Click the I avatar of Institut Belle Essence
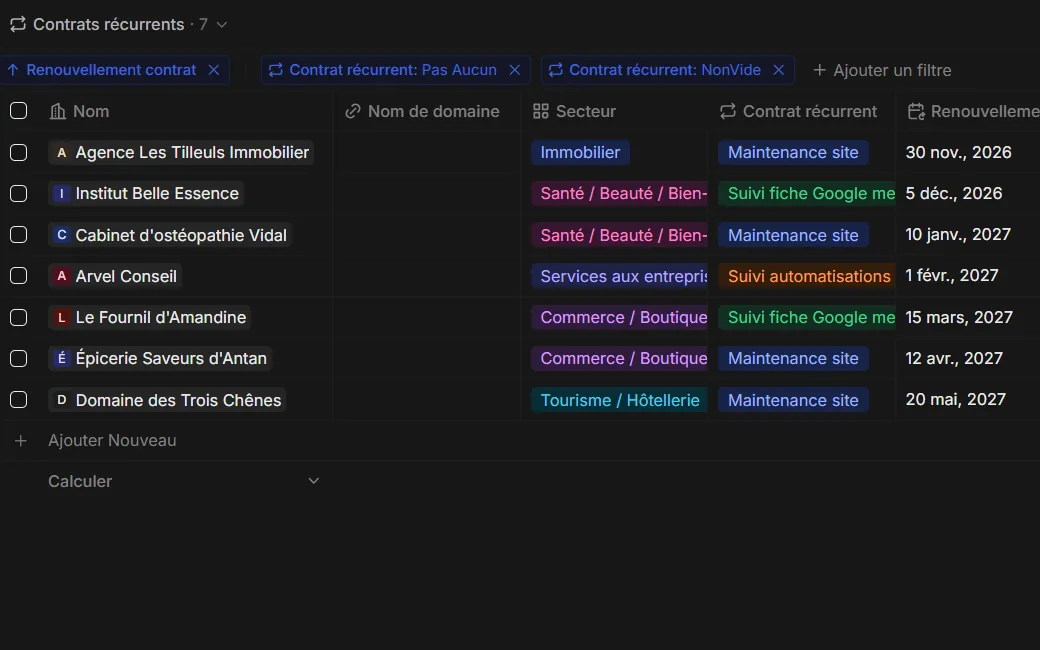This screenshot has width=1040, height=650. tap(62, 194)
